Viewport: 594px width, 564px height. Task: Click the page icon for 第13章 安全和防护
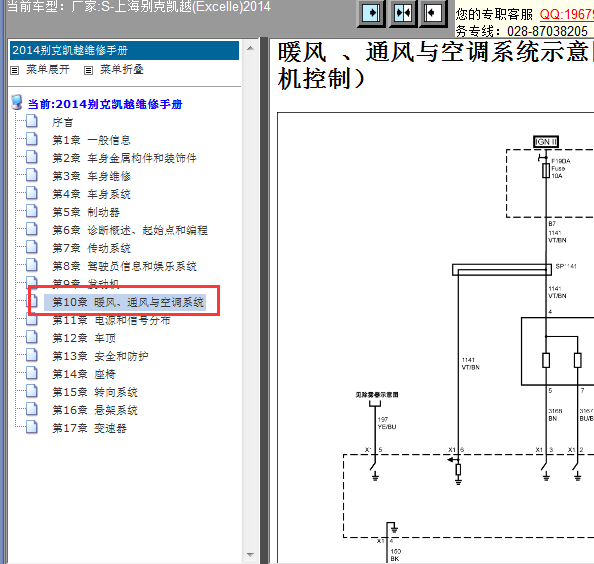tap(32, 355)
